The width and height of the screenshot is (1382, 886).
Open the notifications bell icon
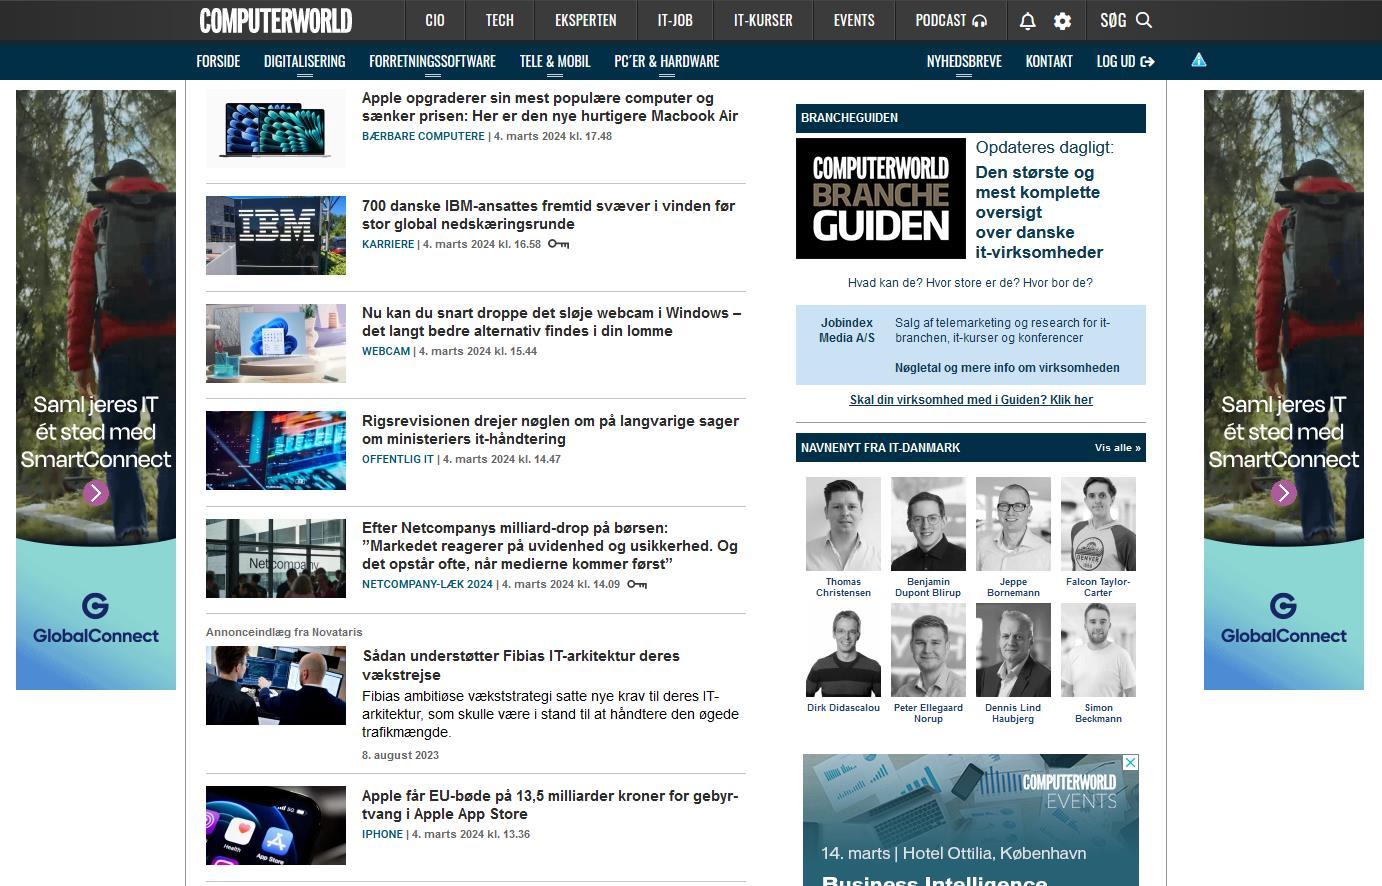(x=1027, y=21)
